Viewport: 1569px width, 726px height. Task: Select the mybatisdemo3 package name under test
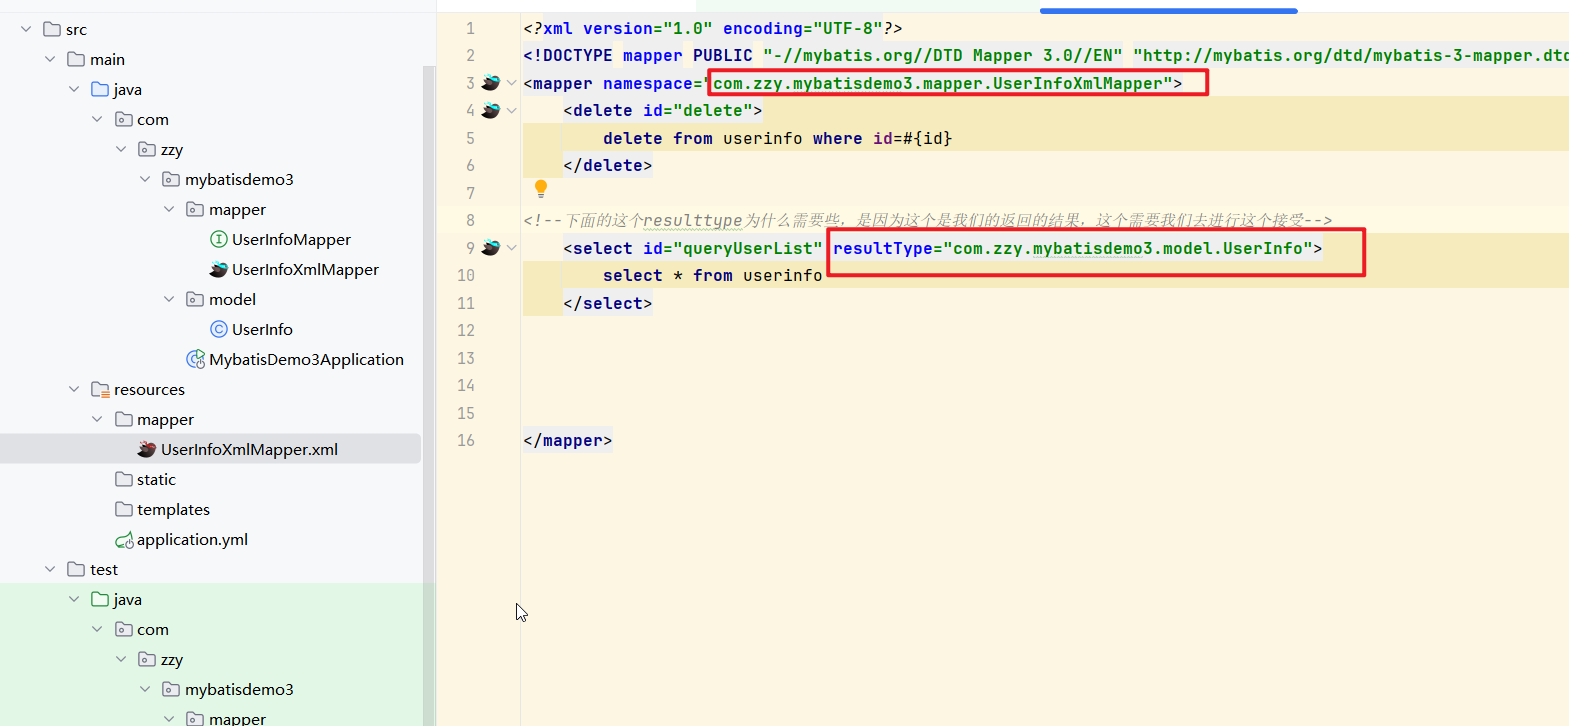click(239, 689)
